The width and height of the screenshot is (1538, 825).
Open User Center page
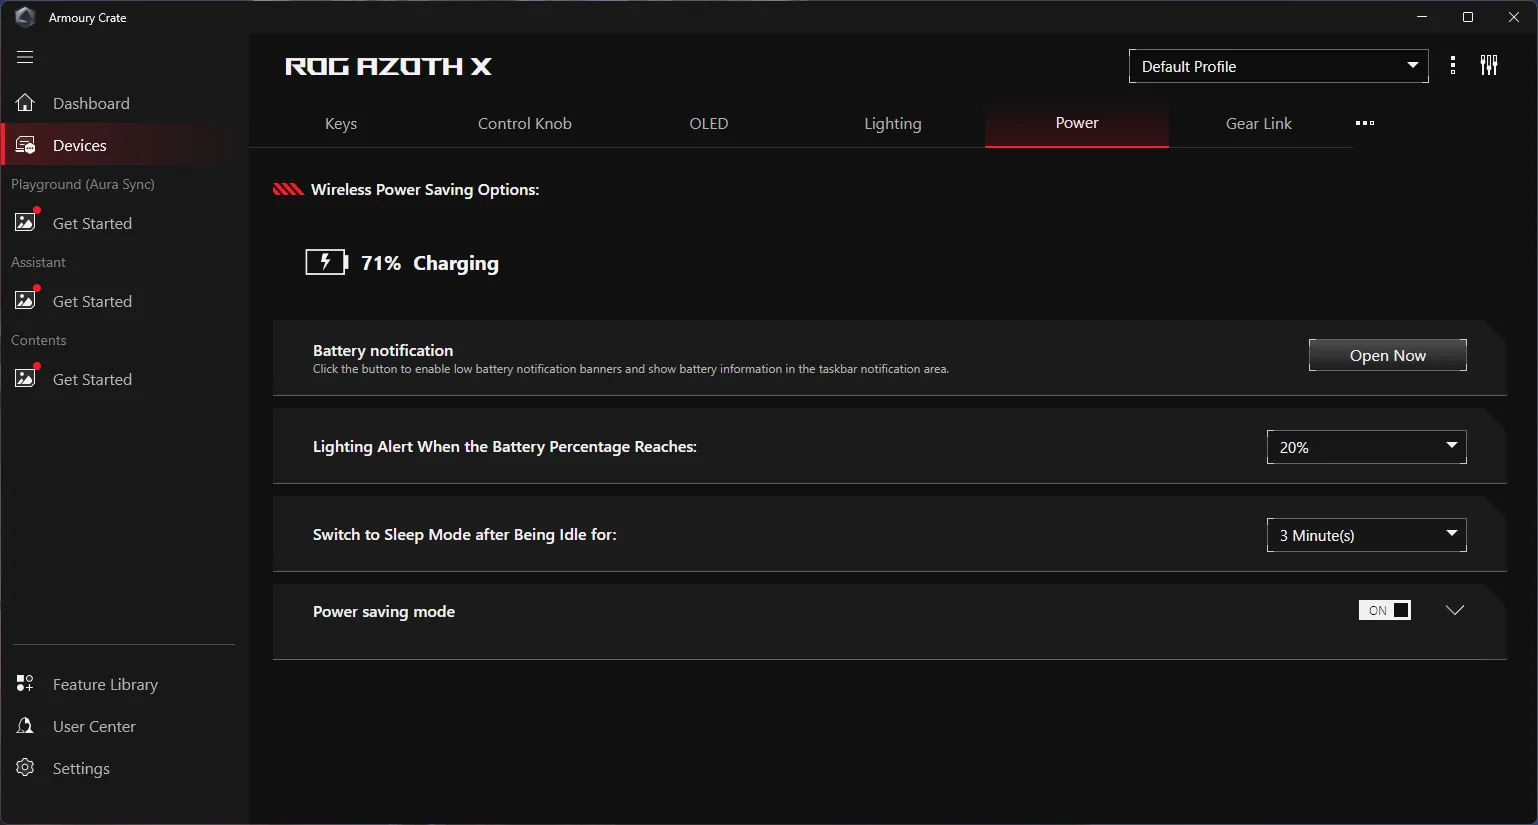click(94, 726)
